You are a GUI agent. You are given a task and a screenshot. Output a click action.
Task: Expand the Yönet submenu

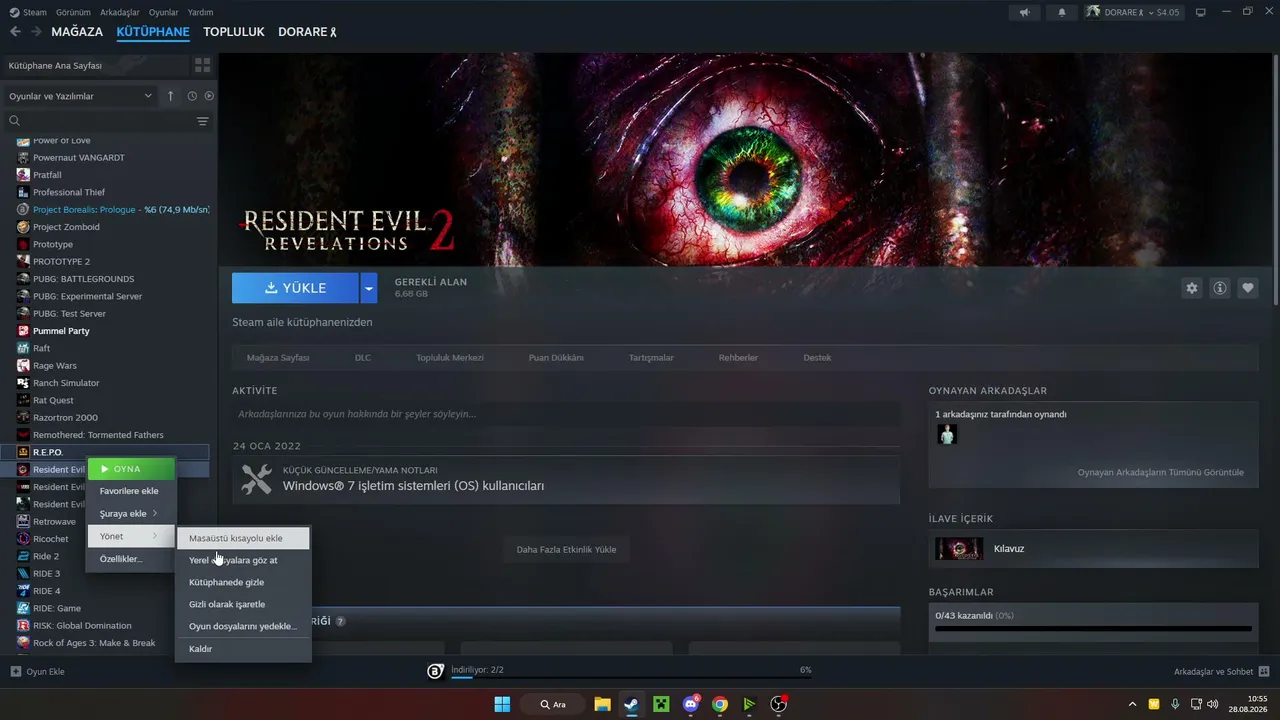coord(131,537)
